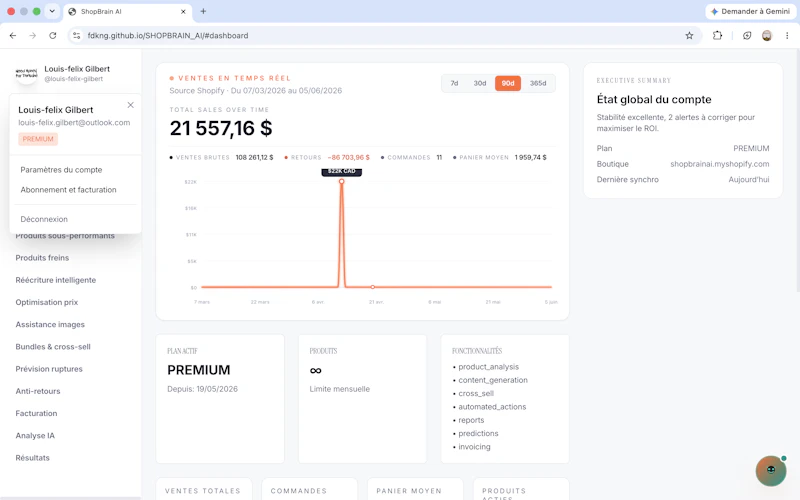
Task: Open Paramètres du compte
Action: (x=61, y=170)
